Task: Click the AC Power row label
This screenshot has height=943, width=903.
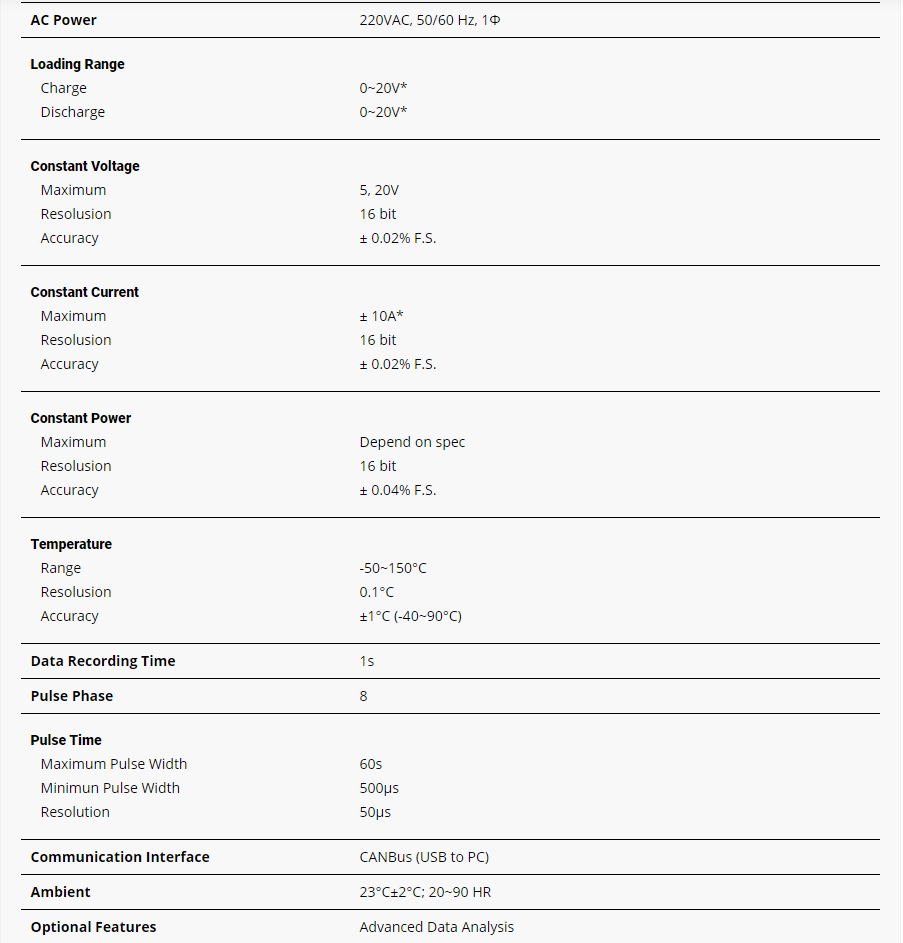Action: (x=64, y=20)
